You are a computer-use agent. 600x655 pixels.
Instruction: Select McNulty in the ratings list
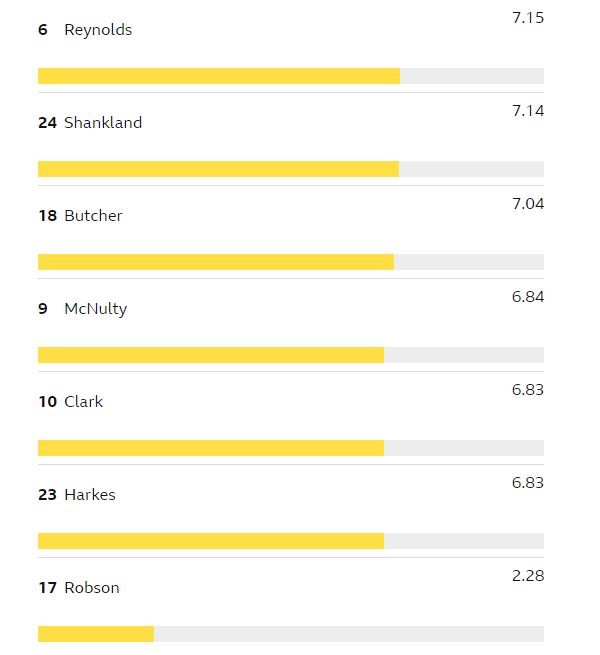pos(95,309)
